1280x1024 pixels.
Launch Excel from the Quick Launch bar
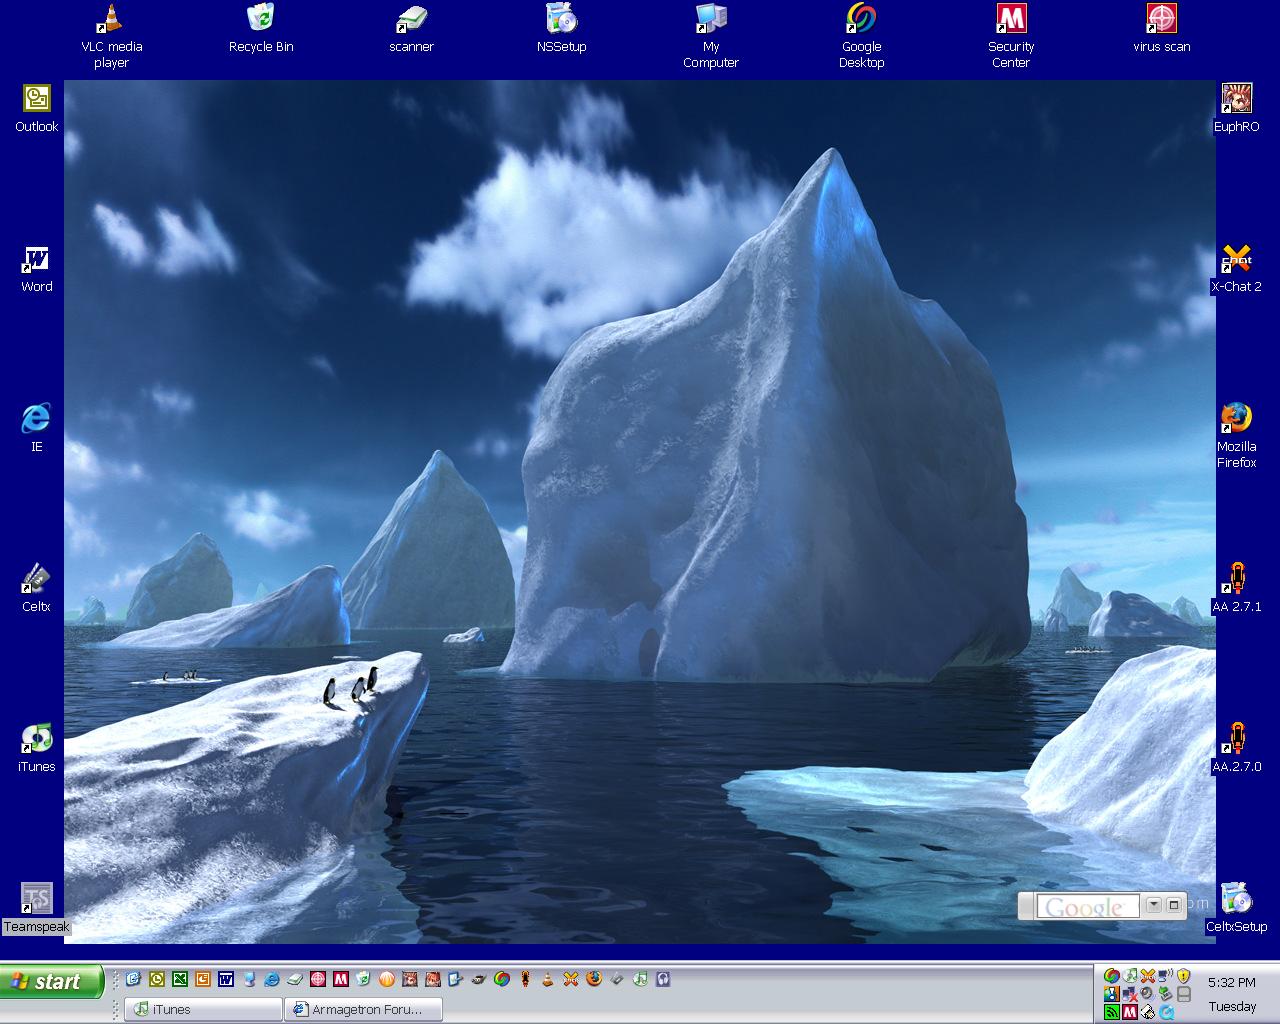pos(180,979)
